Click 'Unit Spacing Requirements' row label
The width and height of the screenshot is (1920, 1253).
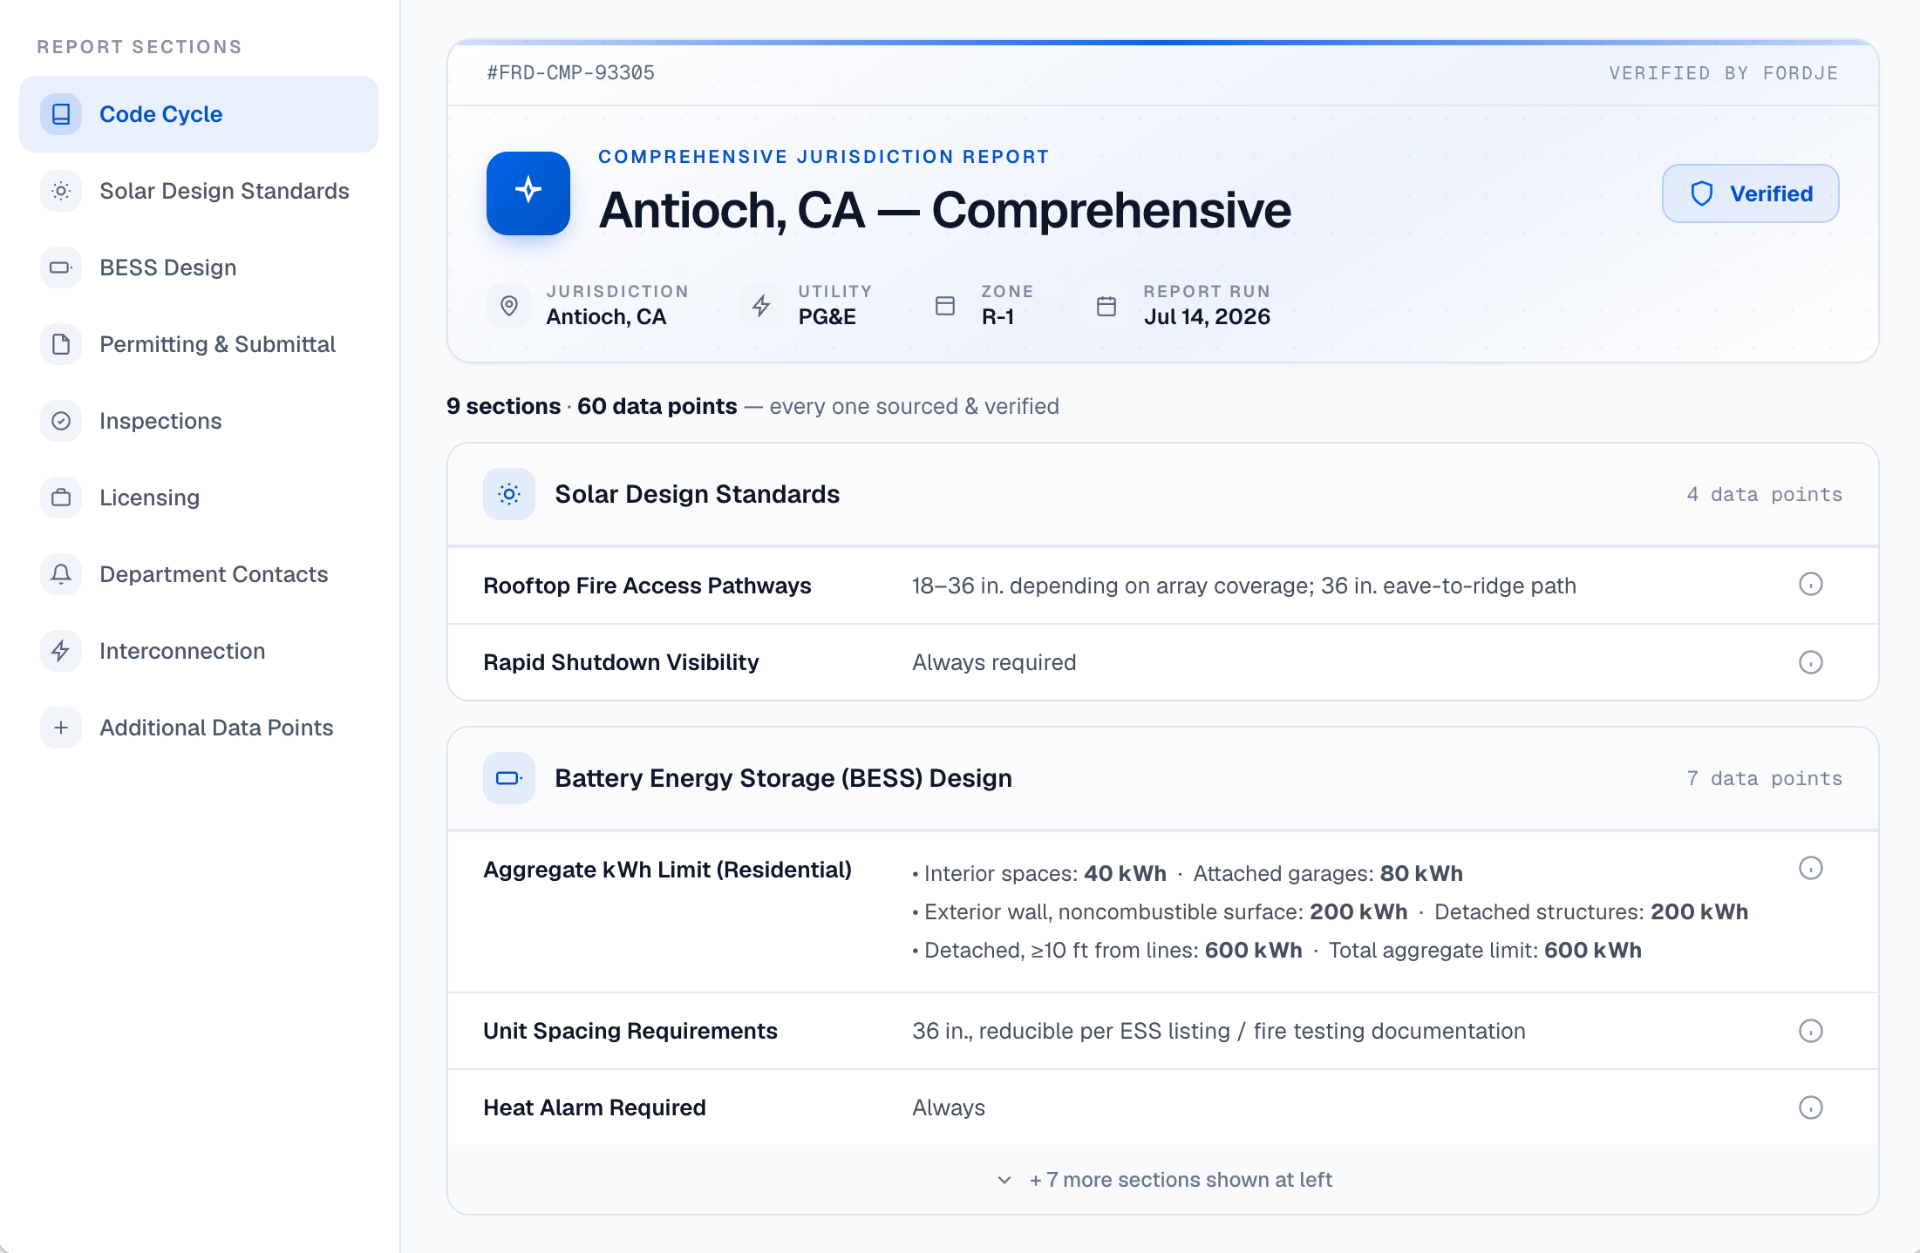pos(630,1031)
